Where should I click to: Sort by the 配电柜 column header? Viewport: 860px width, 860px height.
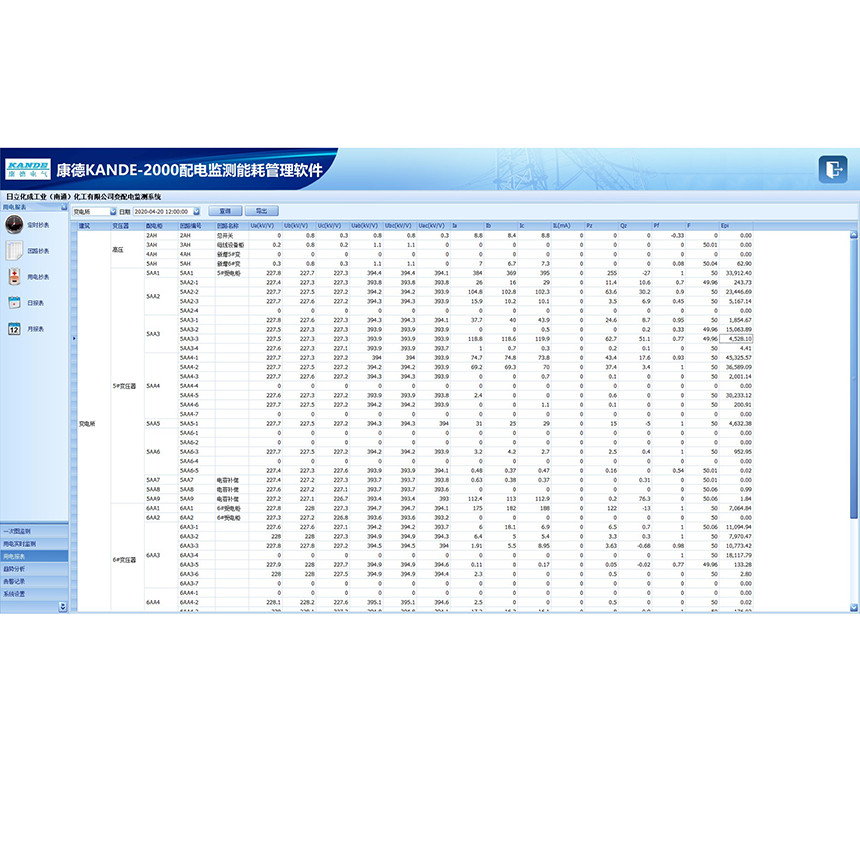pos(161,226)
